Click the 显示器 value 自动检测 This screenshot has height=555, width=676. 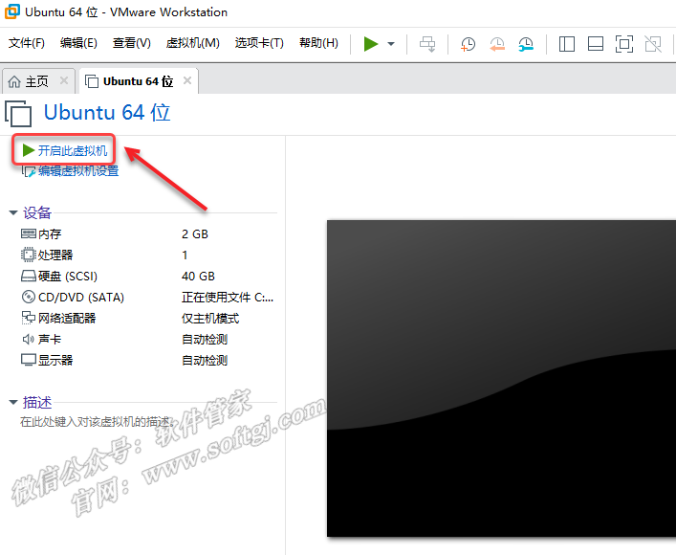click(x=204, y=360)
